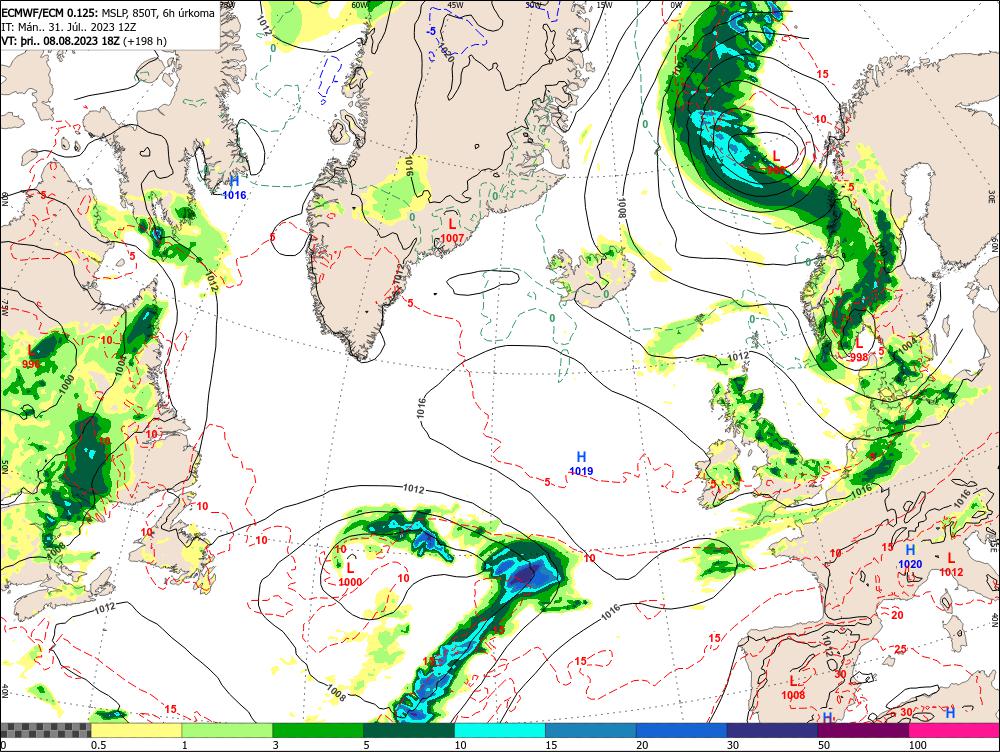Click the pink 100+ legend swatch
This screenshot has height=752, width=1000.
[954, 730]
